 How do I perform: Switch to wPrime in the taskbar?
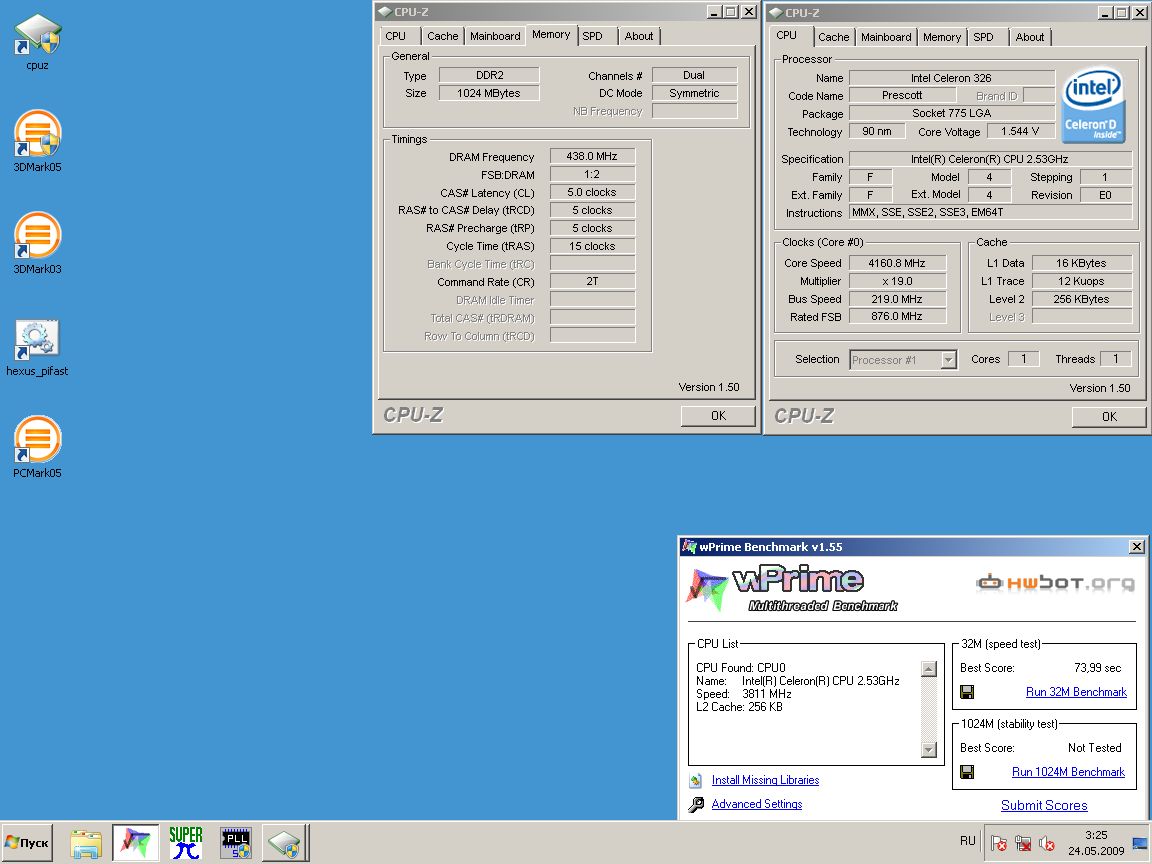tap(135, 843)
